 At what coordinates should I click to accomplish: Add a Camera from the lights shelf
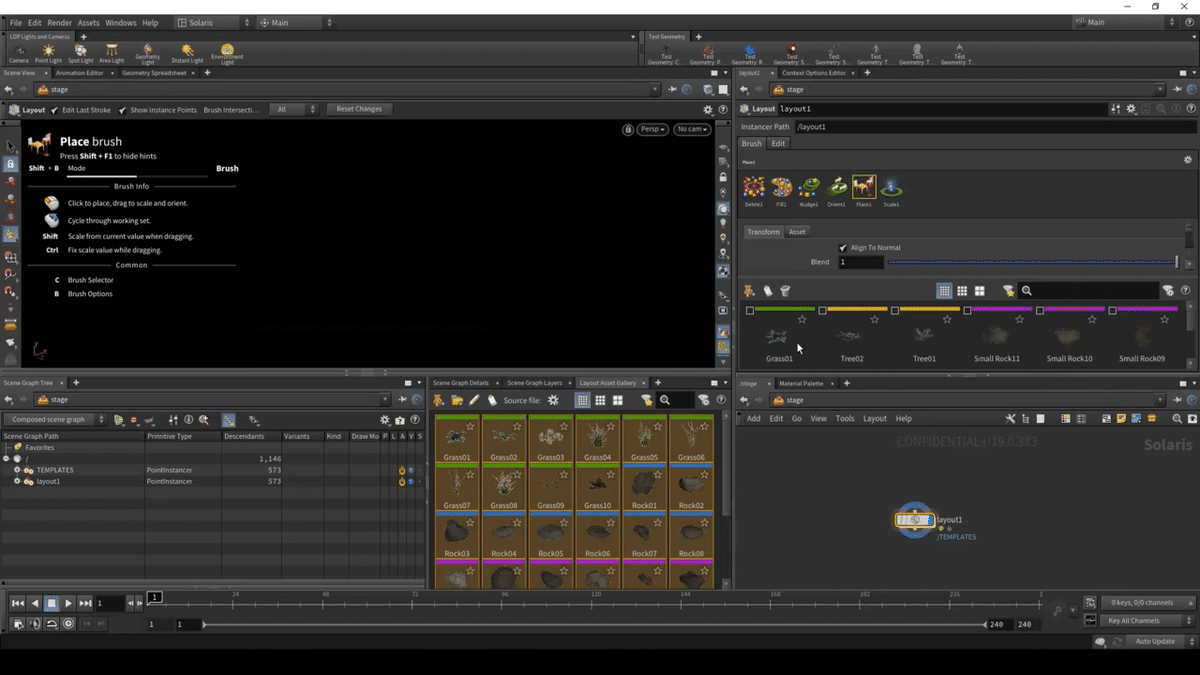pos(19,53)
